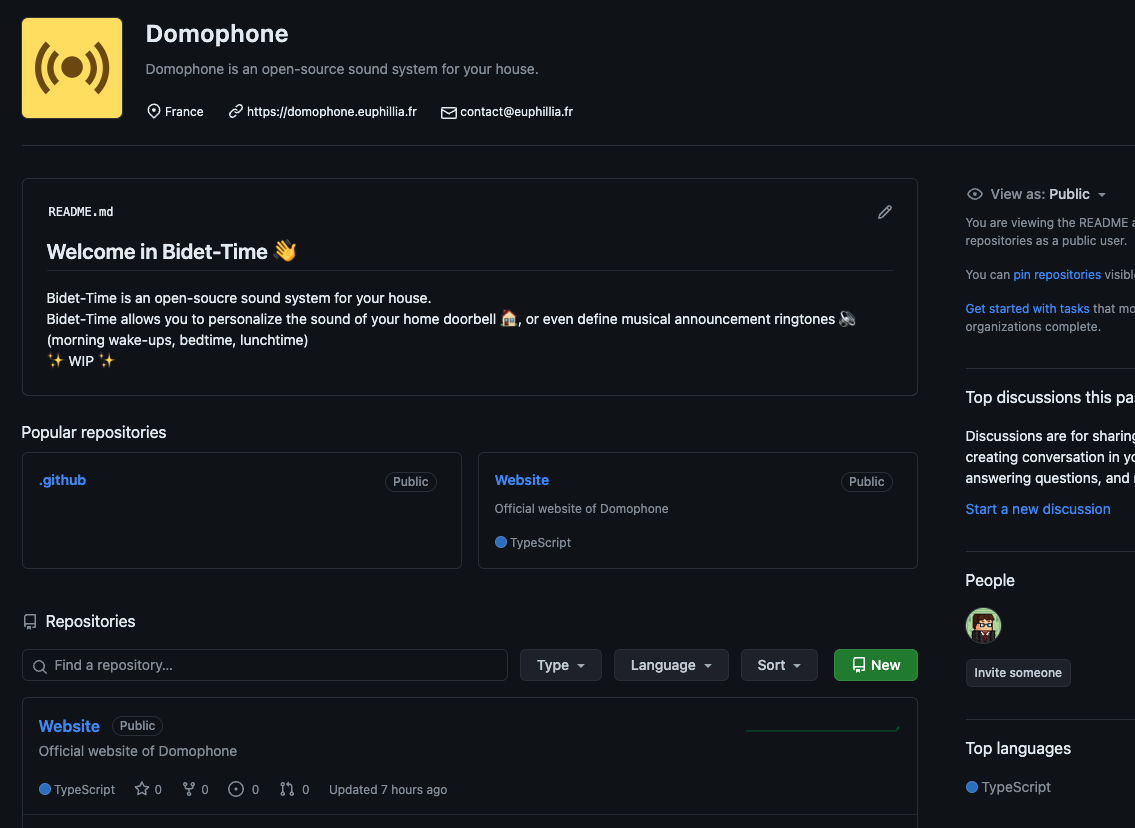The image size is (1135, 828).
Task: Click Start a new discussion link
Action: (1037, 509)
